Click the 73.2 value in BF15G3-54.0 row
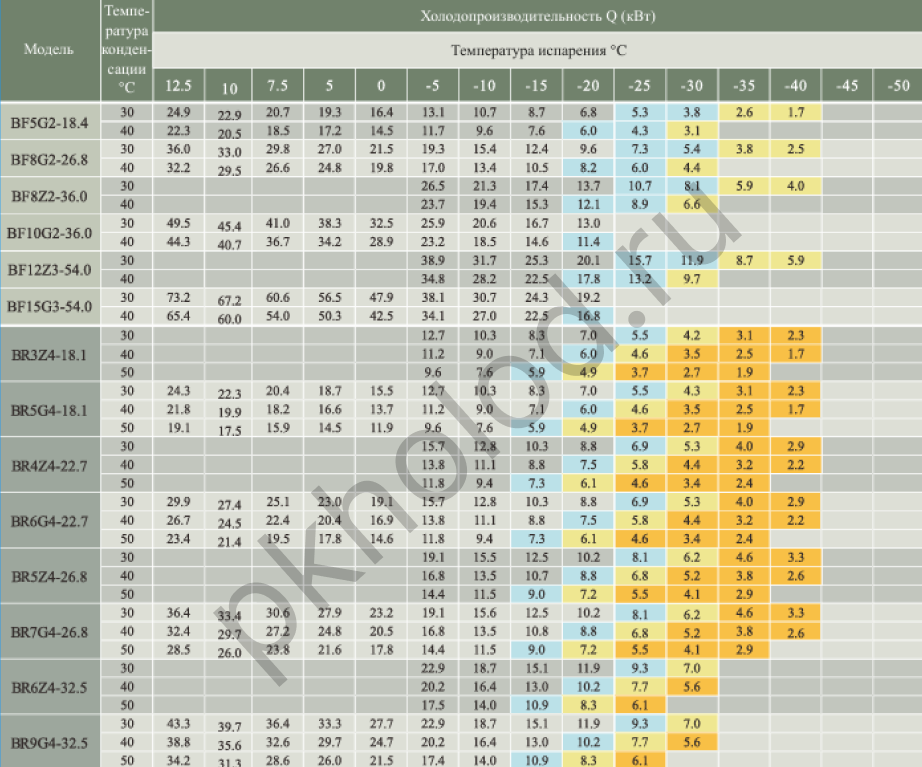 [x=179, y=298]
